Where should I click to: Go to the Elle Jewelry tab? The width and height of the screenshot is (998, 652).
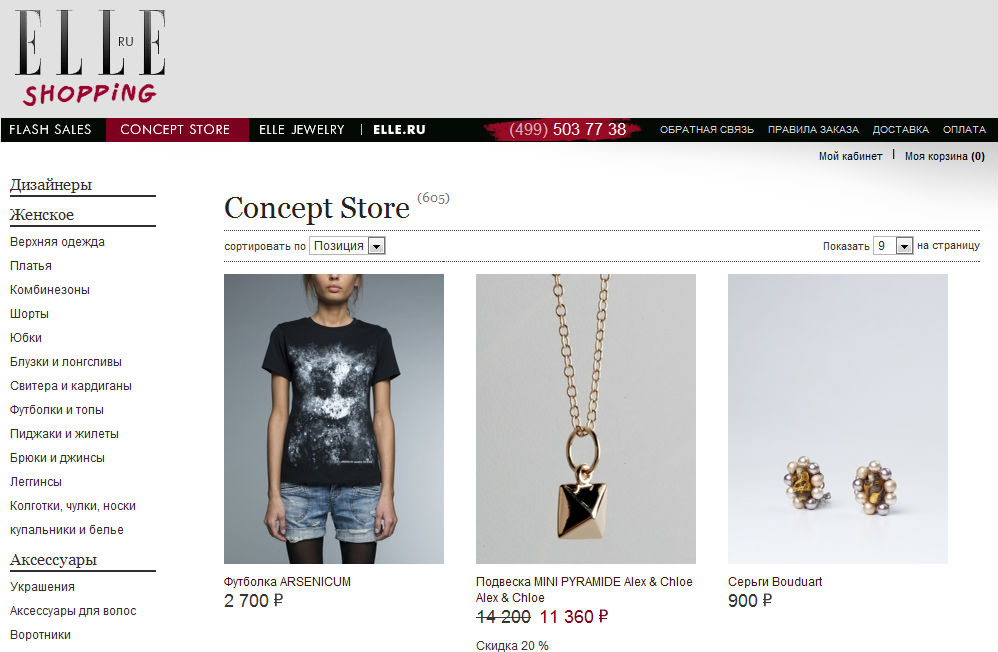[302, 129]
